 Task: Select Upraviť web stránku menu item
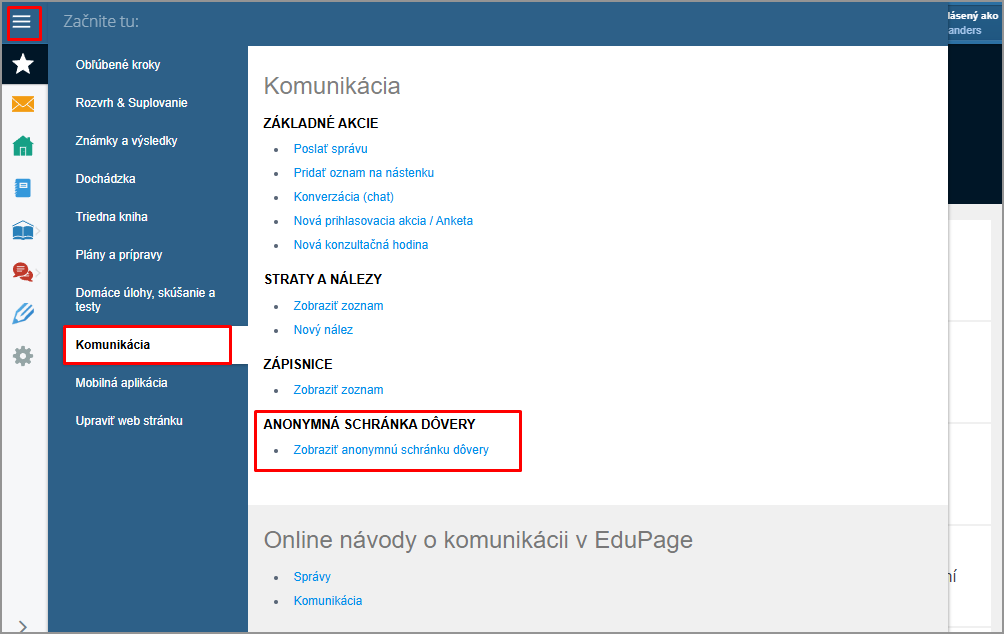pyautogui.click(x=129, y=421)
